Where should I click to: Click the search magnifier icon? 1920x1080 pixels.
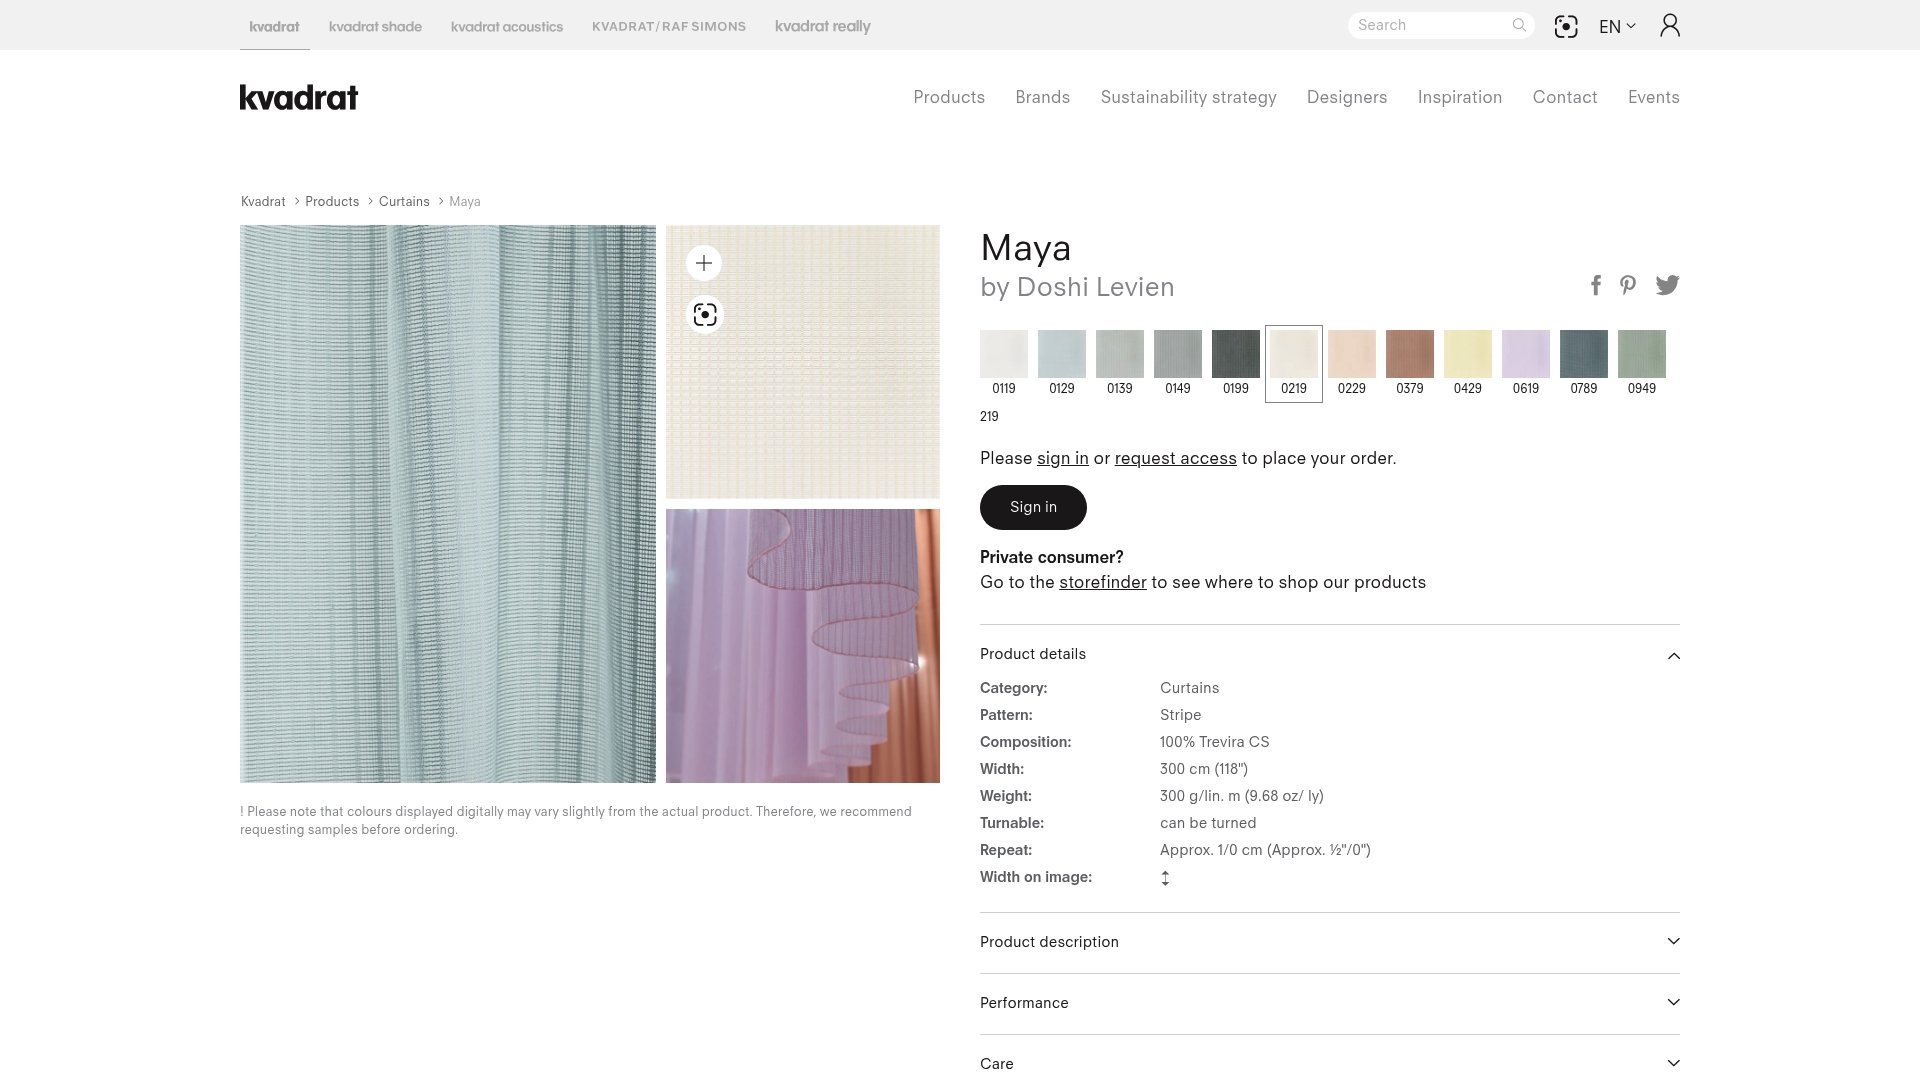point(1519,25)
